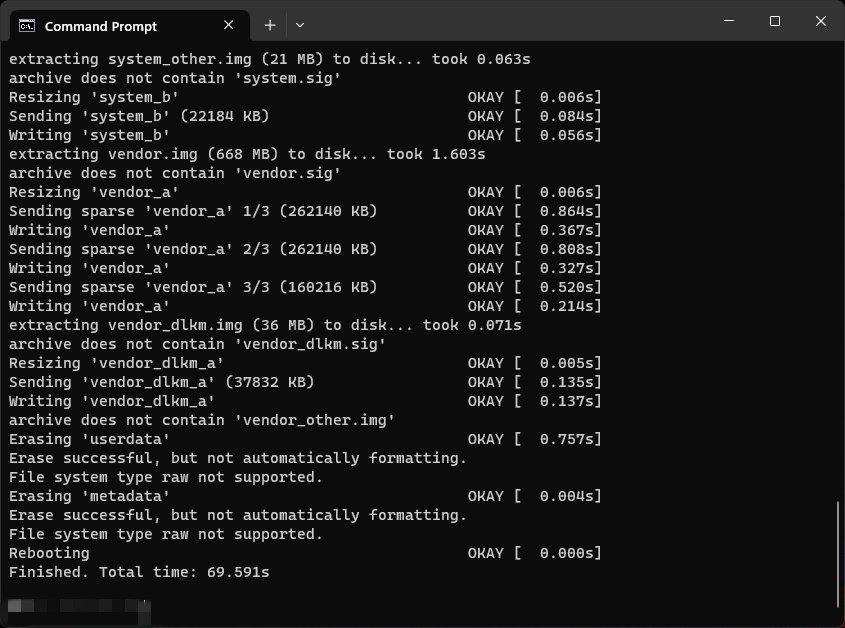
Task: Click the 'Rebooting' output line
Action: pos(305,553)
